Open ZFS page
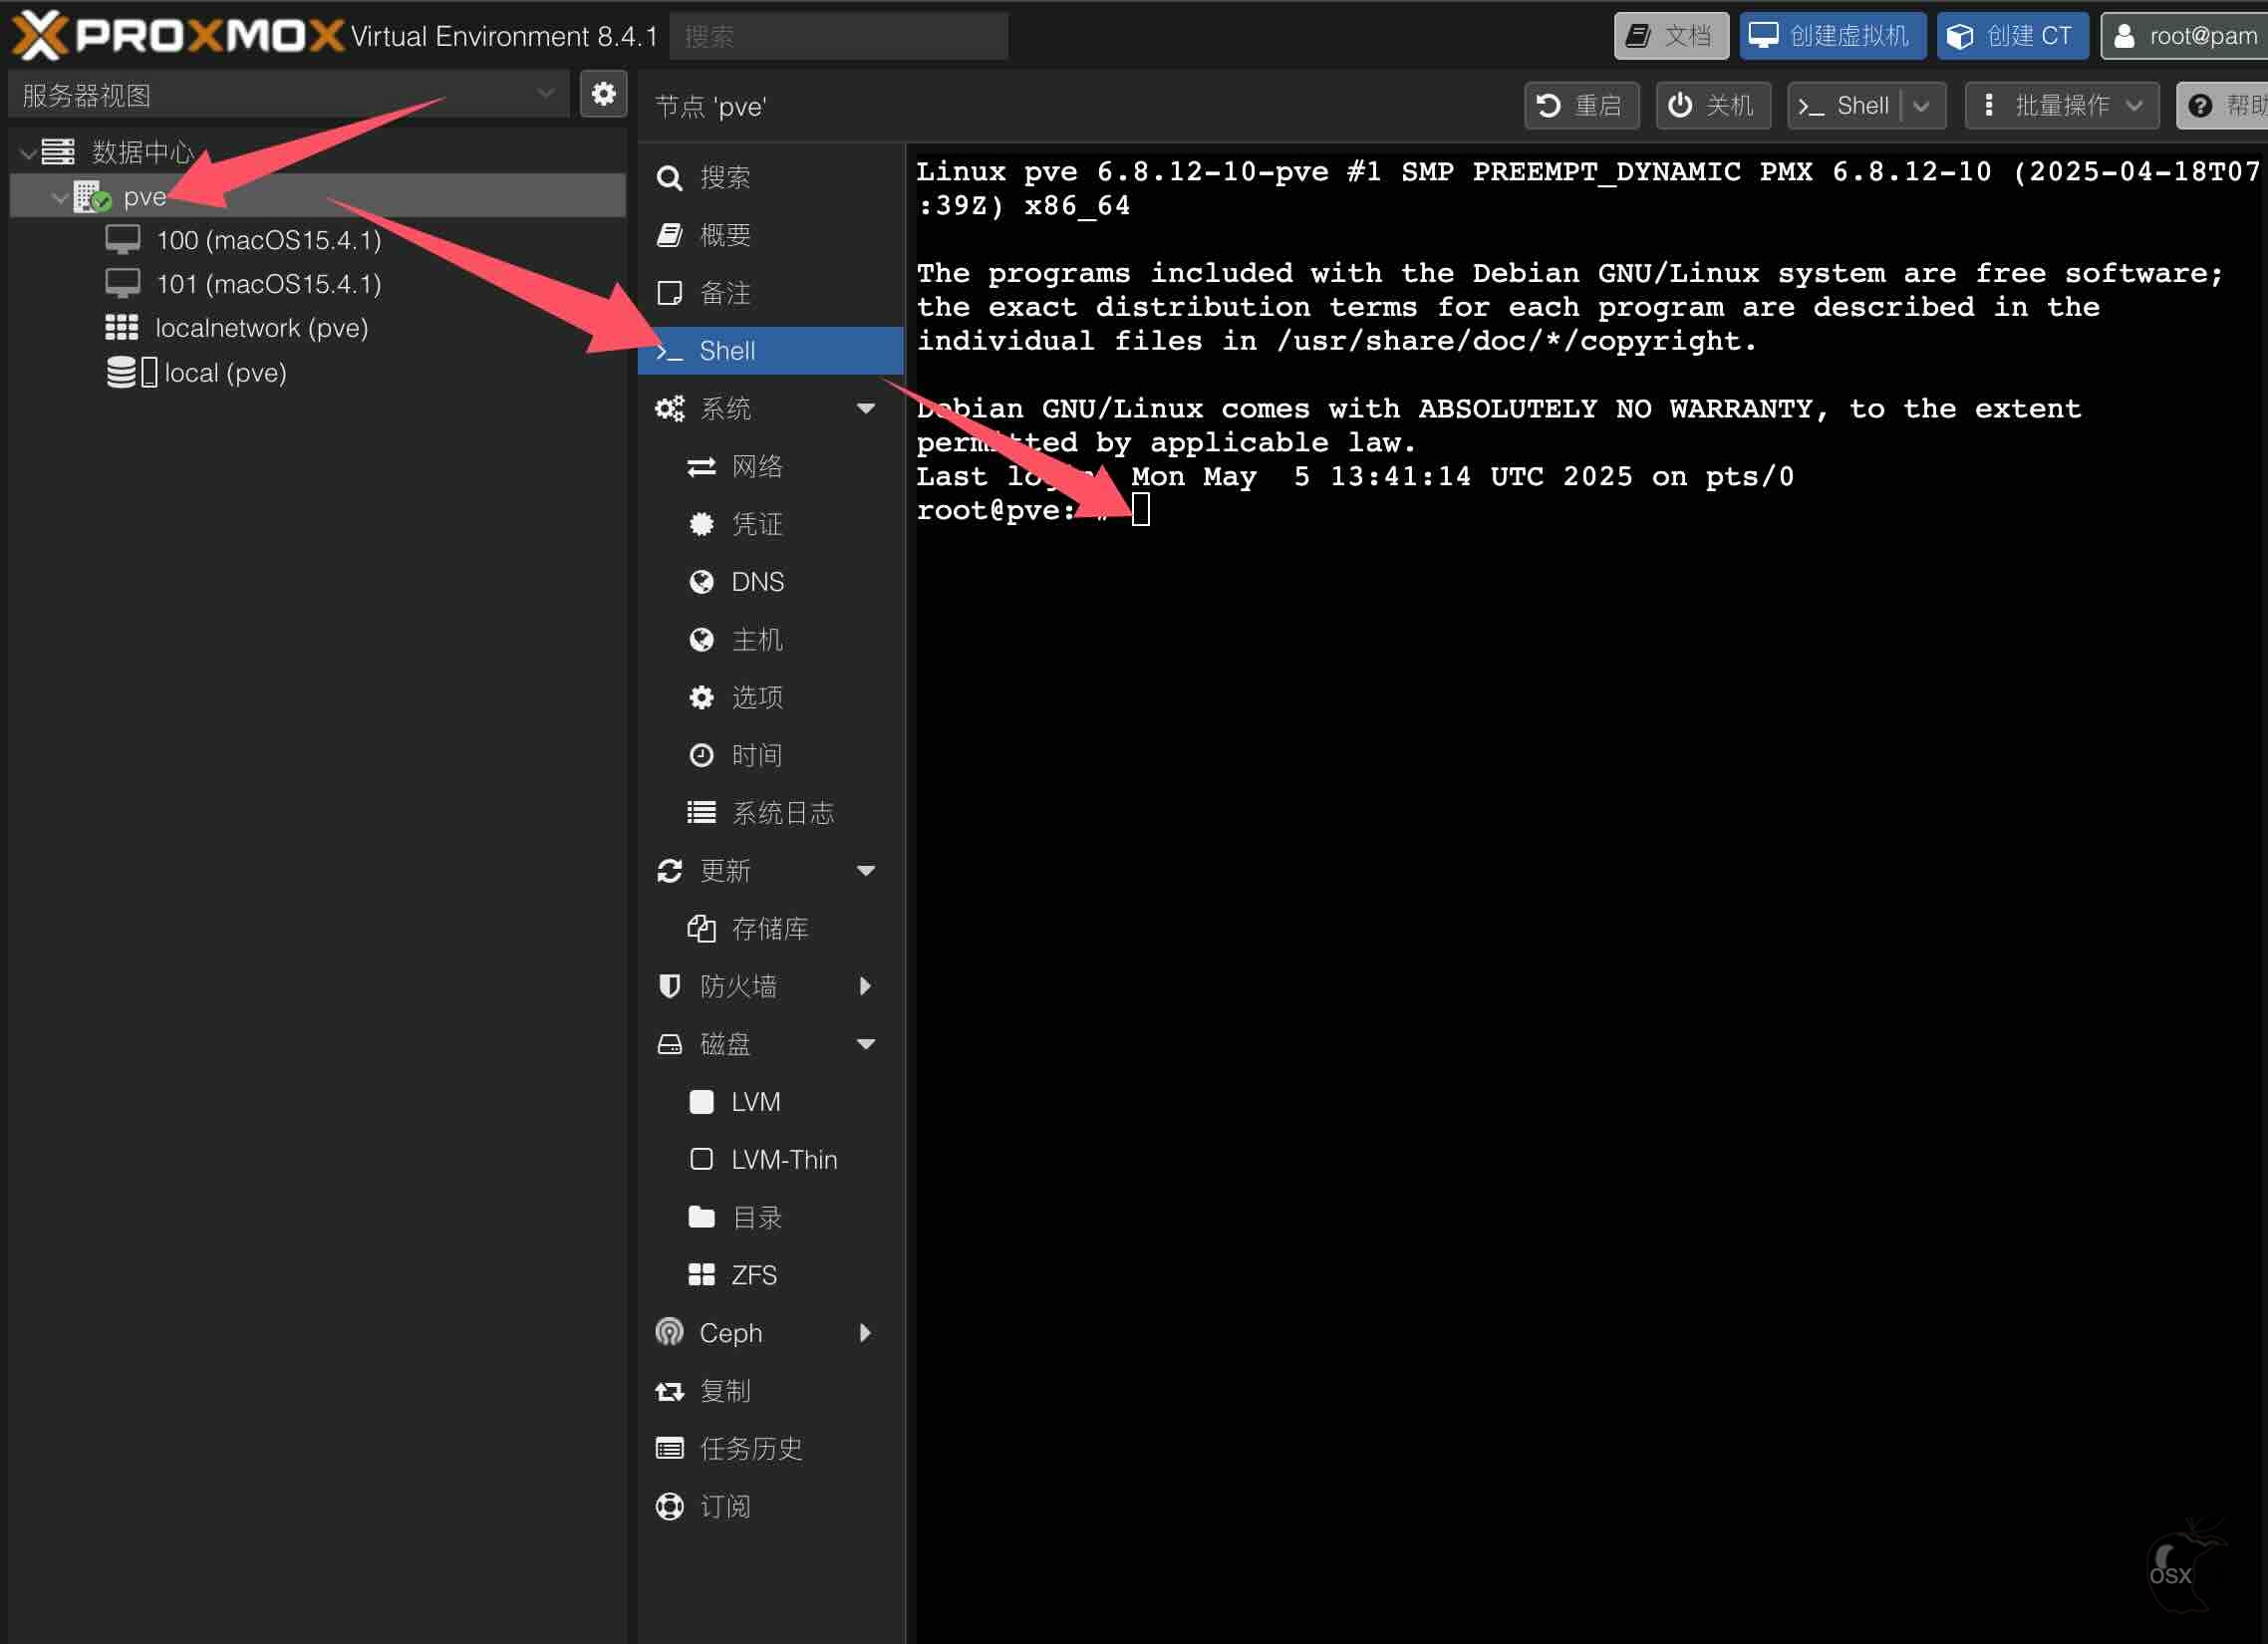The image size is (2268, 1644). click(770, 1275)
